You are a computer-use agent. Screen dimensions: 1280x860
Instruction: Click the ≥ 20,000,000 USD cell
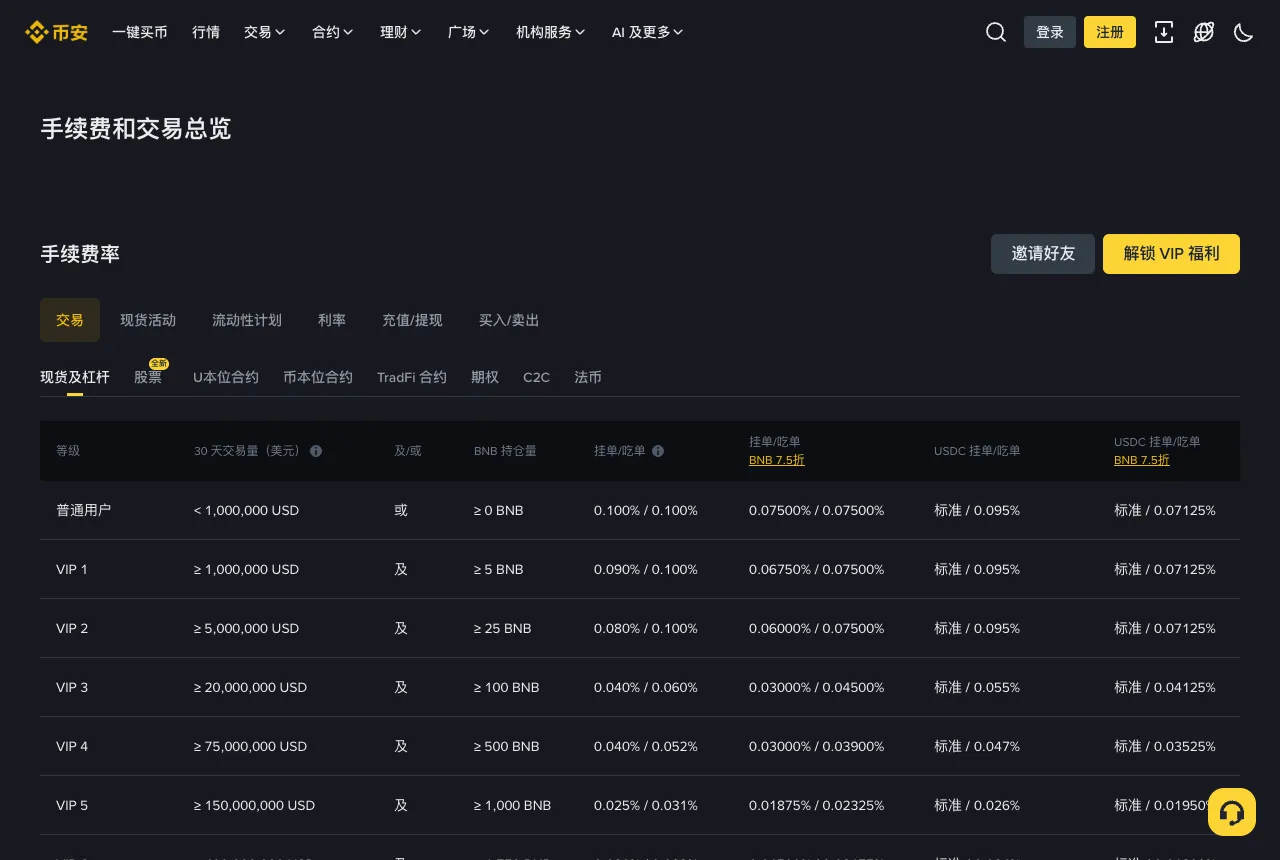tap(251, 687)
